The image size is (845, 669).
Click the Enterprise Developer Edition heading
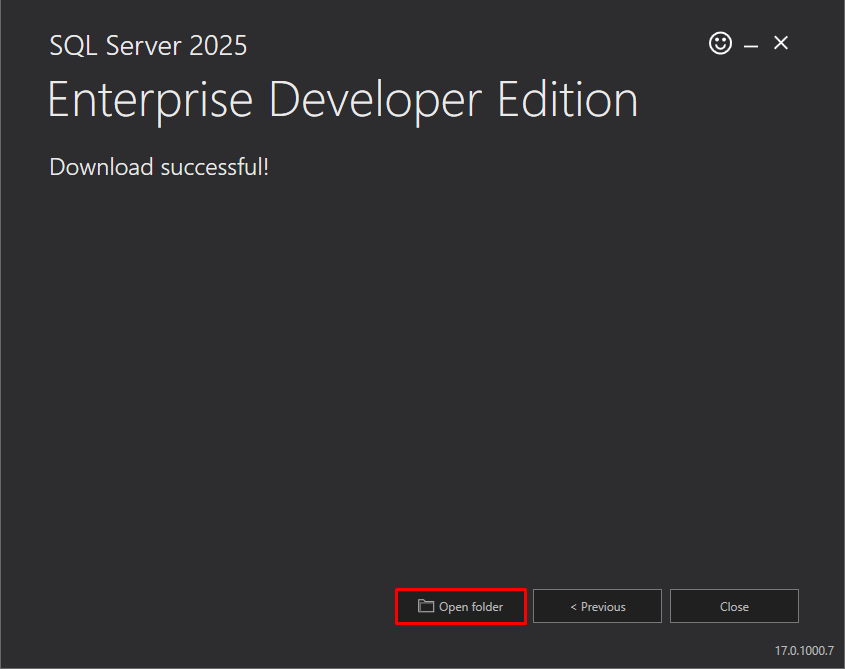point(343,101)
